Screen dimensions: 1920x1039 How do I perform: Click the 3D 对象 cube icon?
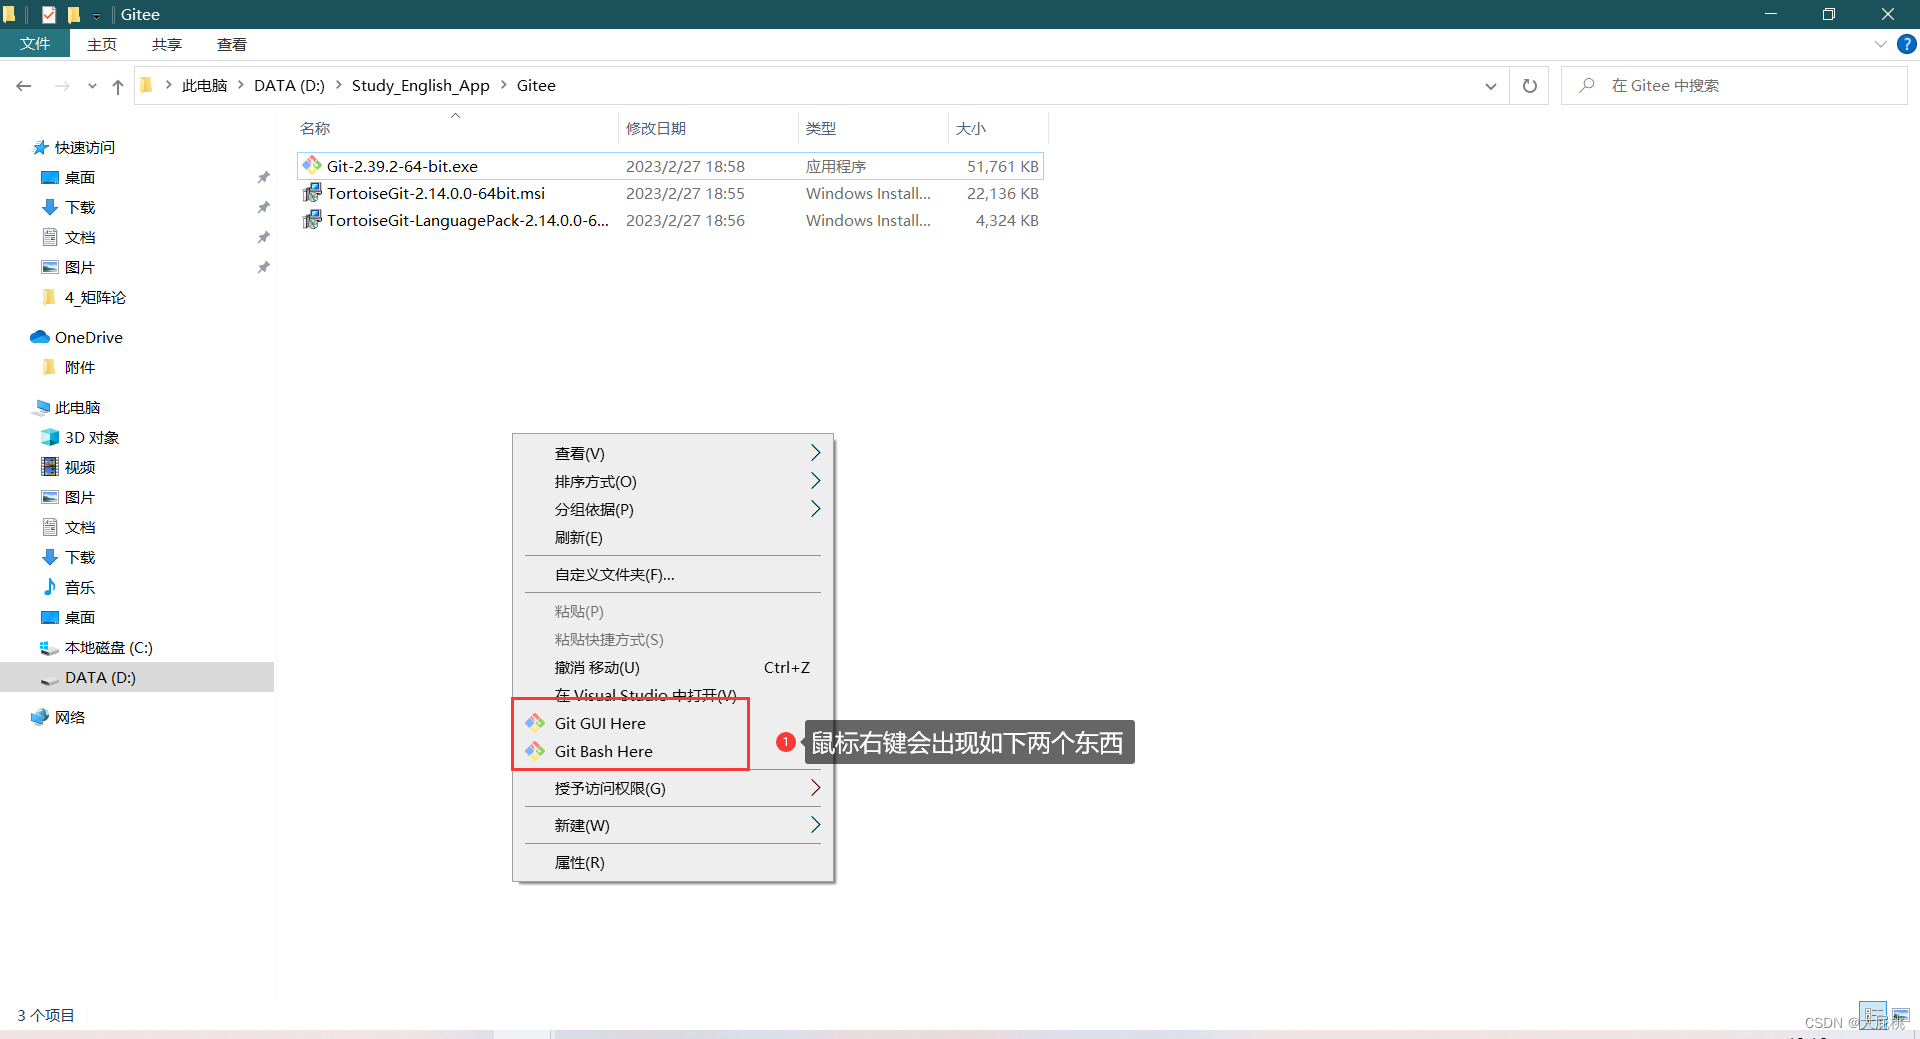pyautogui.click(x=50, y=437)
